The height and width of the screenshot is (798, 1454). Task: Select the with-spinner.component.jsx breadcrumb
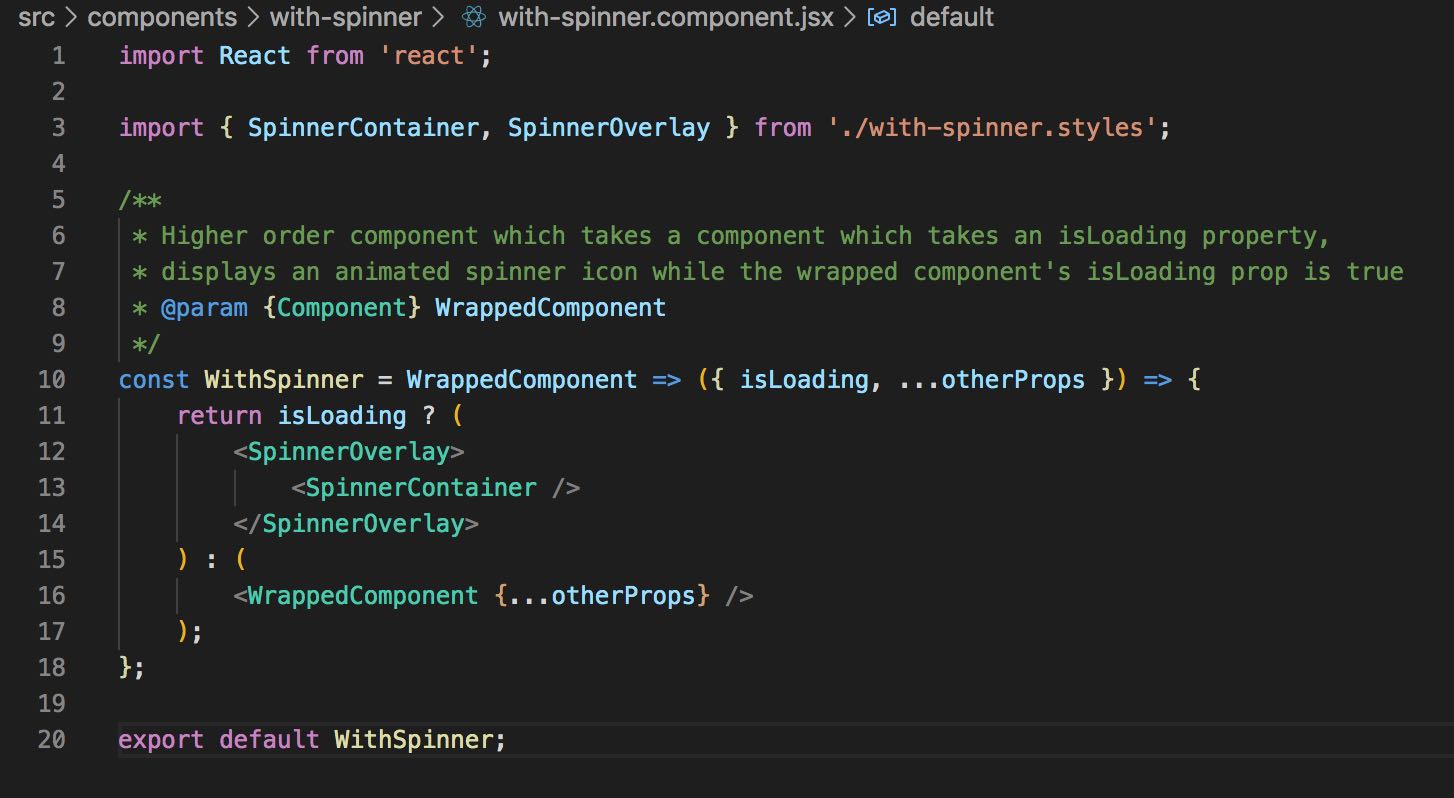tap(665, 18)
